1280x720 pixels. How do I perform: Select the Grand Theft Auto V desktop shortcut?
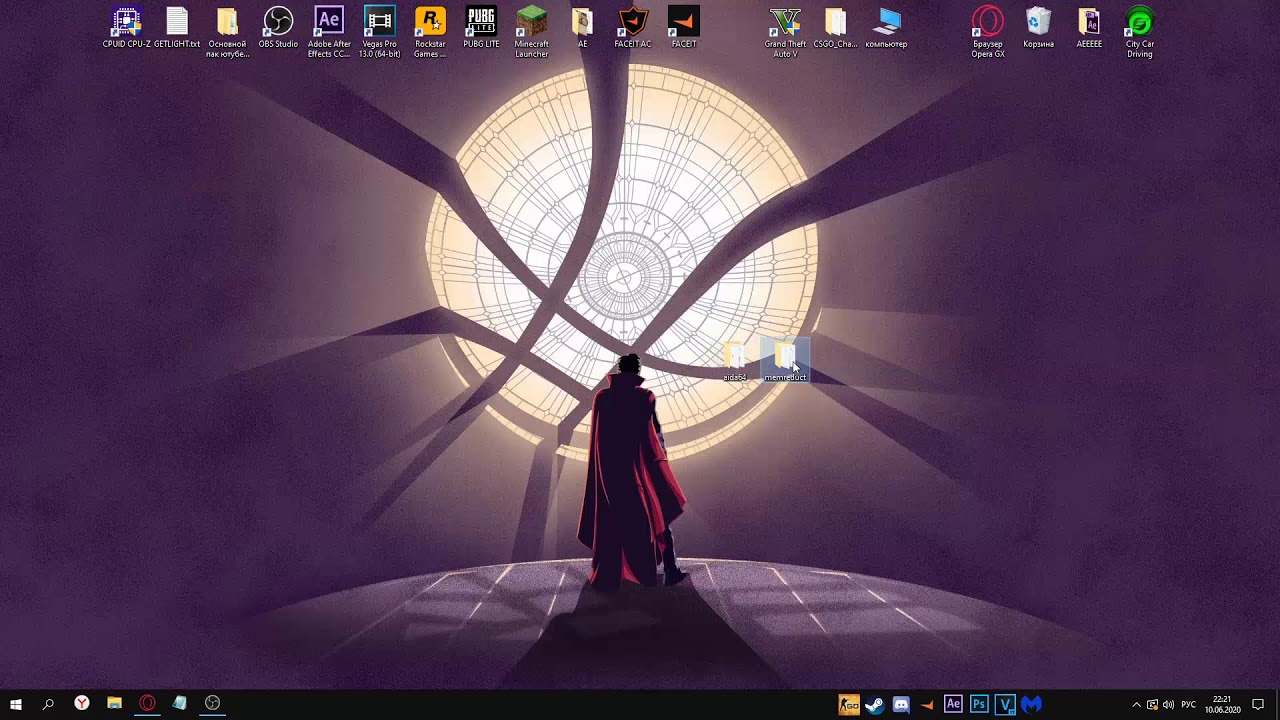[x=785, y=33]
